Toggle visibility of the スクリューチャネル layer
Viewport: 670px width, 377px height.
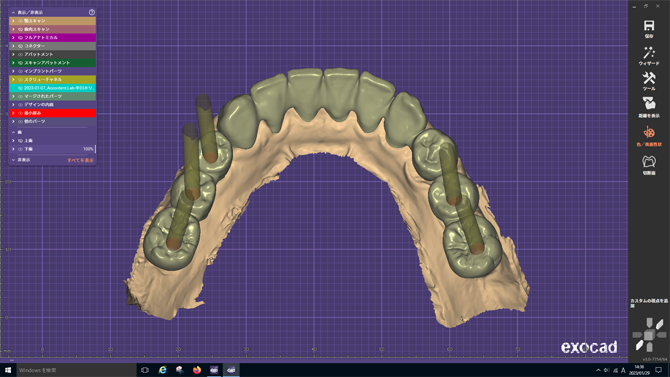pyautogui.click(x=20, y=80)
